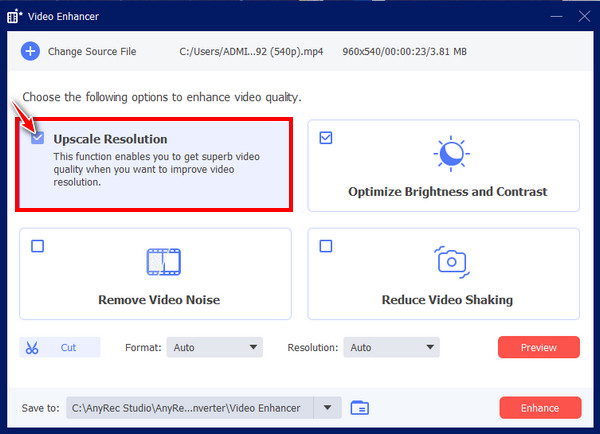Click the Reduce Video Shaking label
The height and width of the screenshot is (434, 600).
[447, 300]
